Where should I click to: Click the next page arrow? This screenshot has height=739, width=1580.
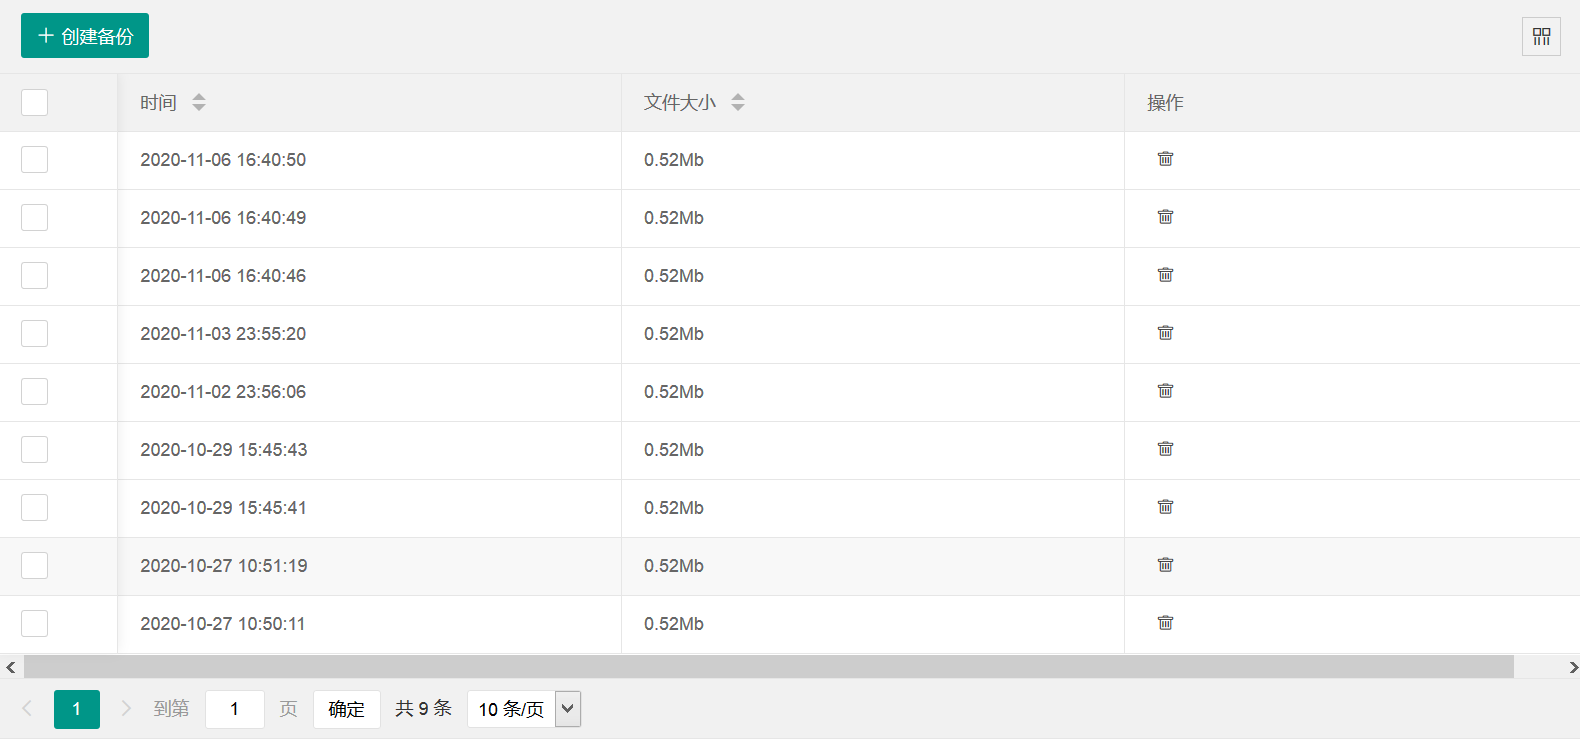tap(126, 709)
